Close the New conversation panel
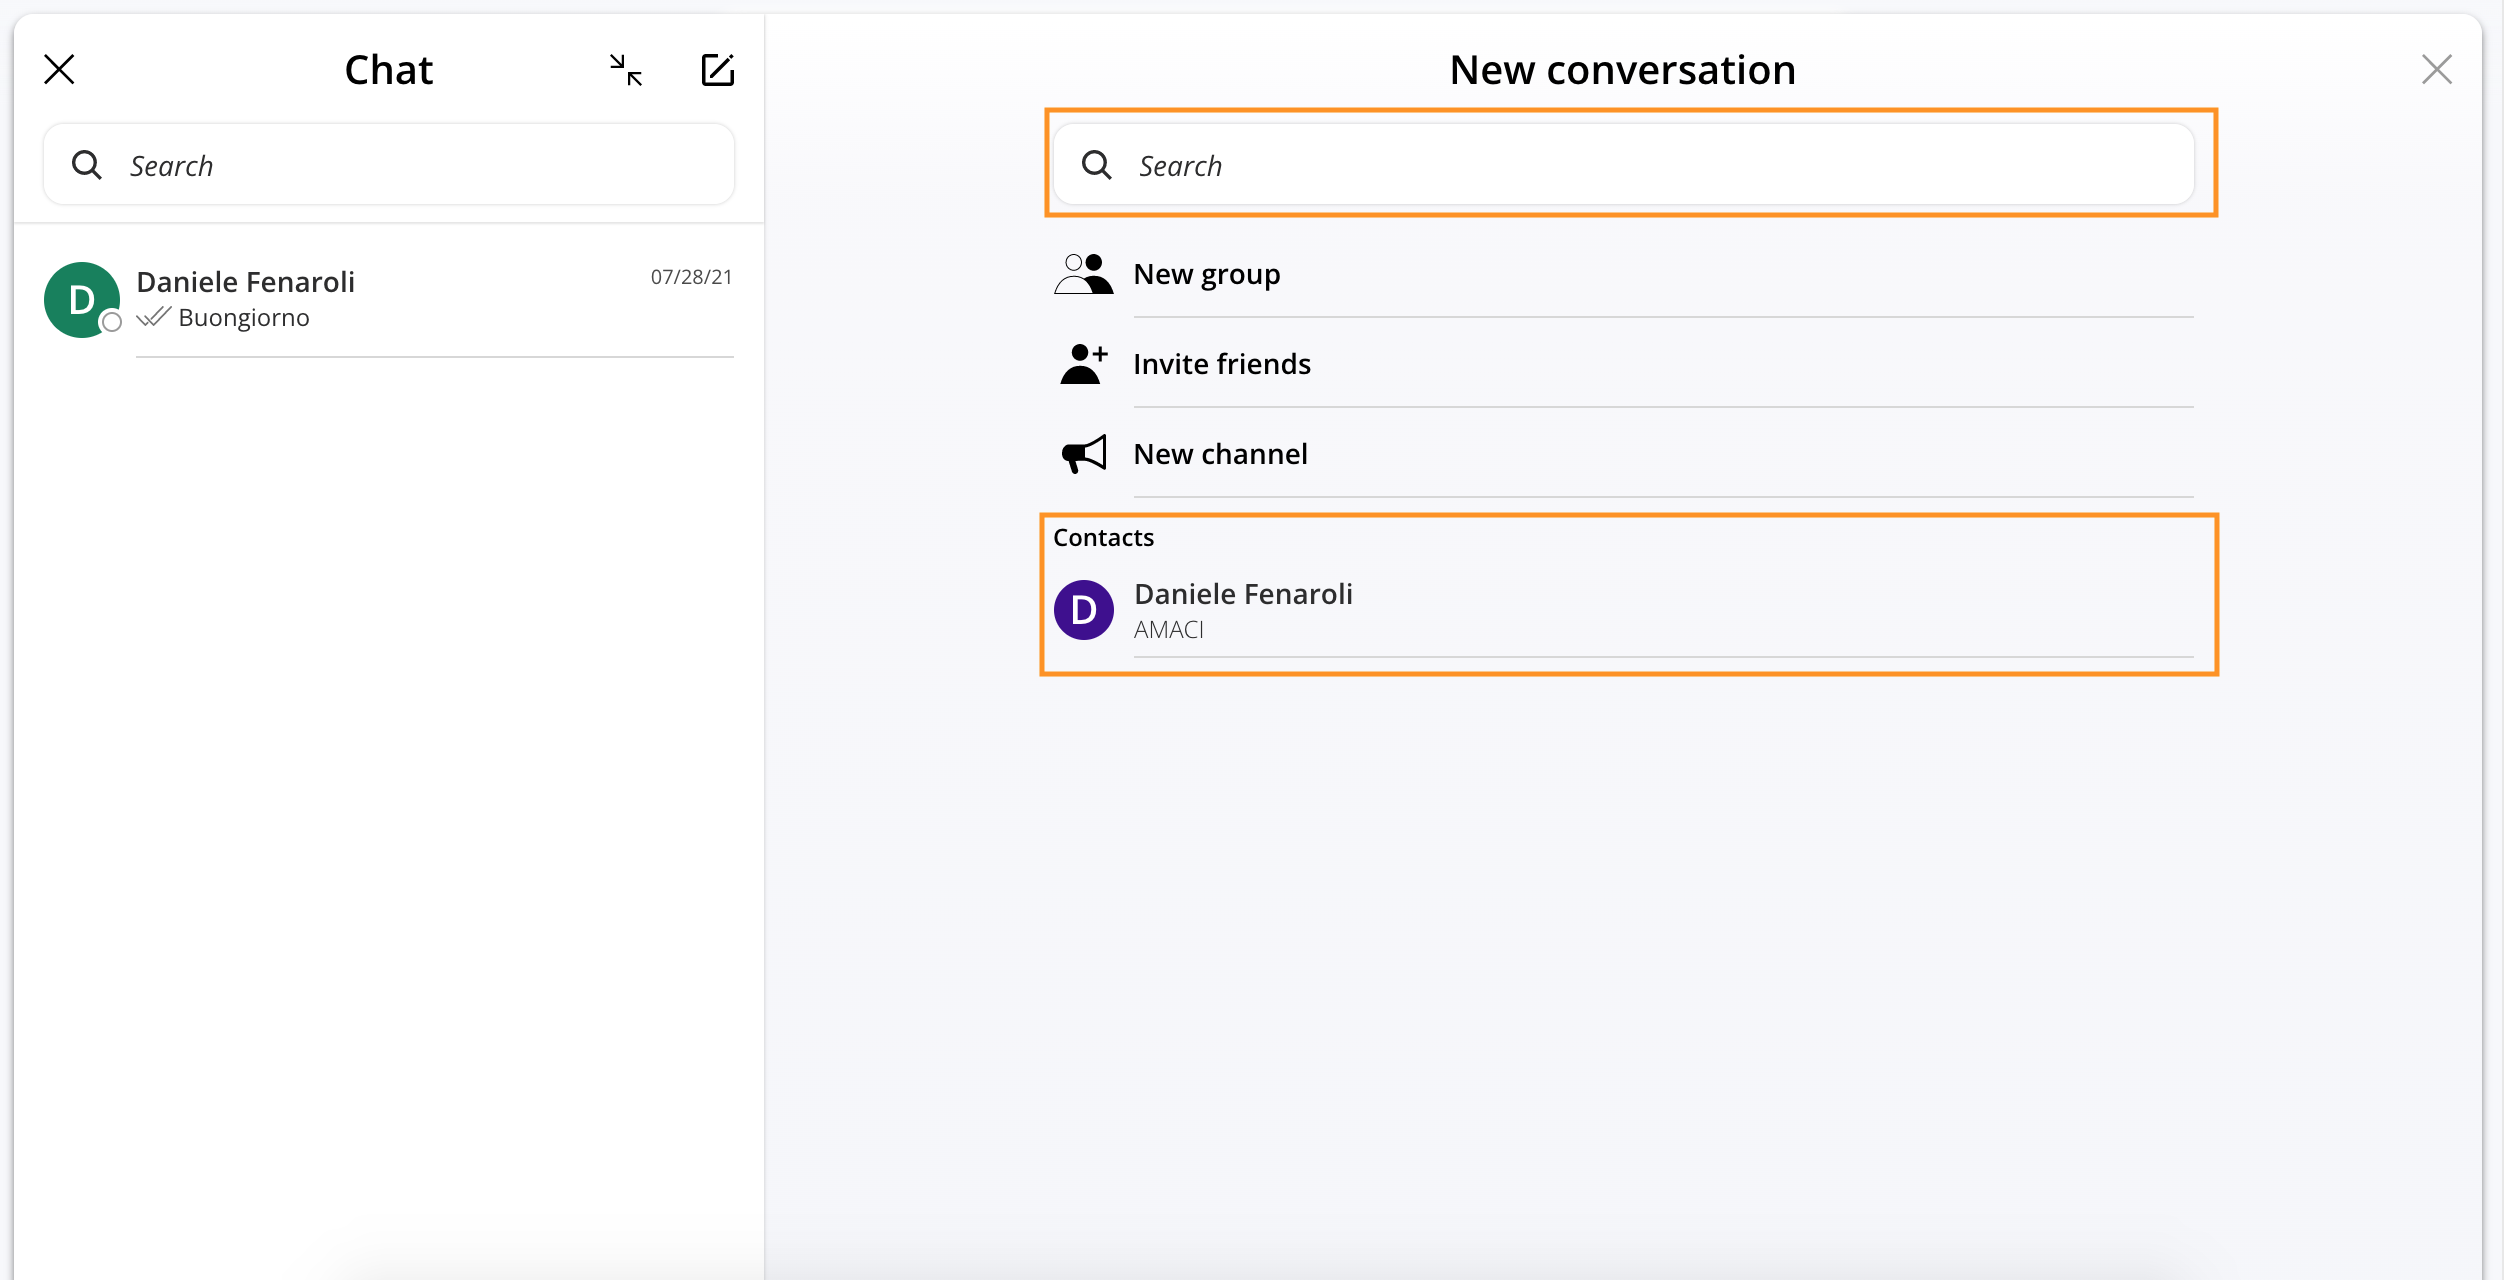Image resolution: width=2504 pixels, height=1280 pixels. (2437, 70)
